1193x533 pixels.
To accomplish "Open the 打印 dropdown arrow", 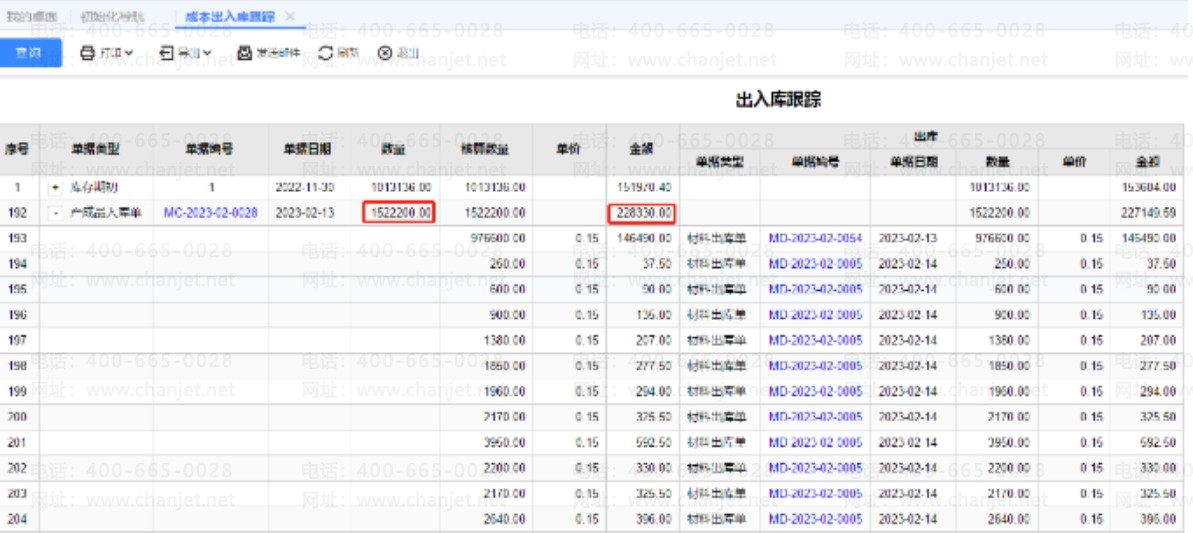I will (x=129, y=53).
